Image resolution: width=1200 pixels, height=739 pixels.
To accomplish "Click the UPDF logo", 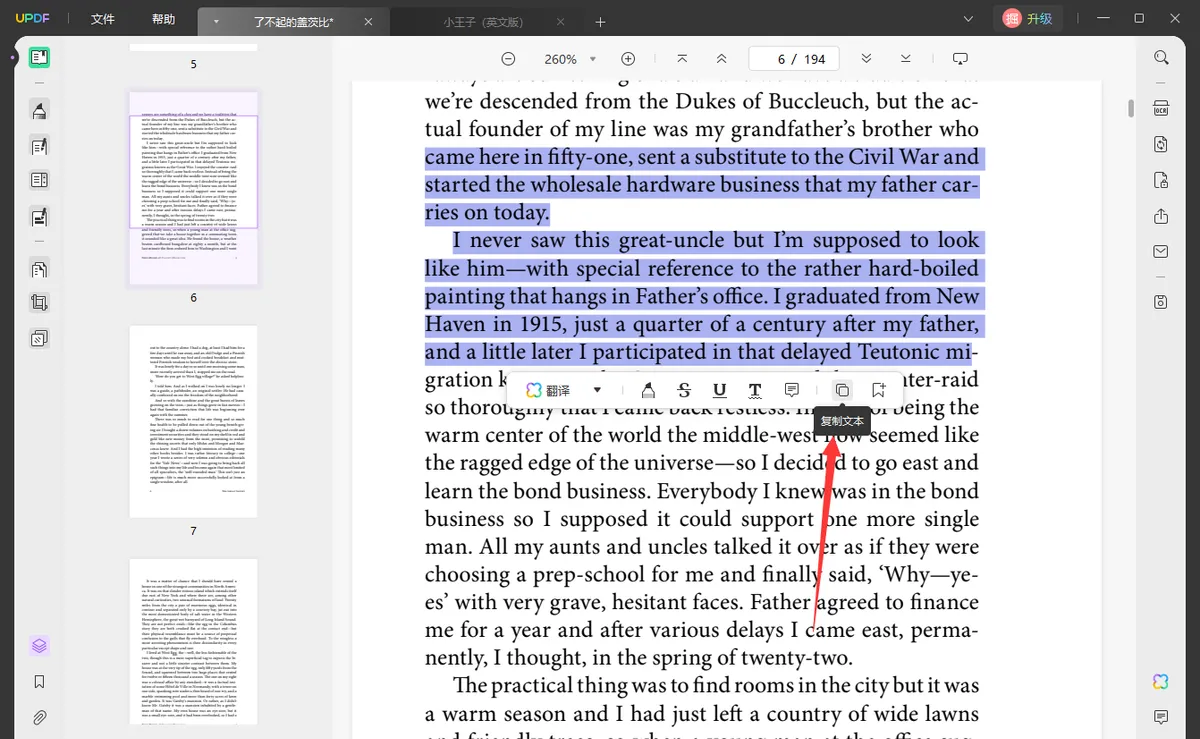I will [31, 19].
